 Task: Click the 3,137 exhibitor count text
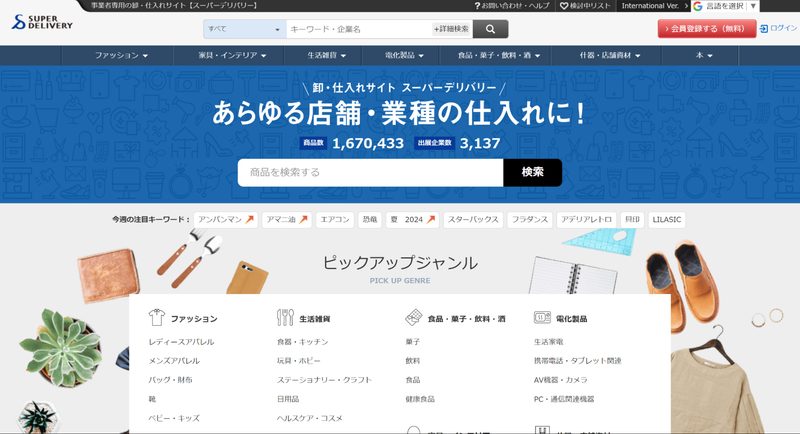(x=480, y=143)
